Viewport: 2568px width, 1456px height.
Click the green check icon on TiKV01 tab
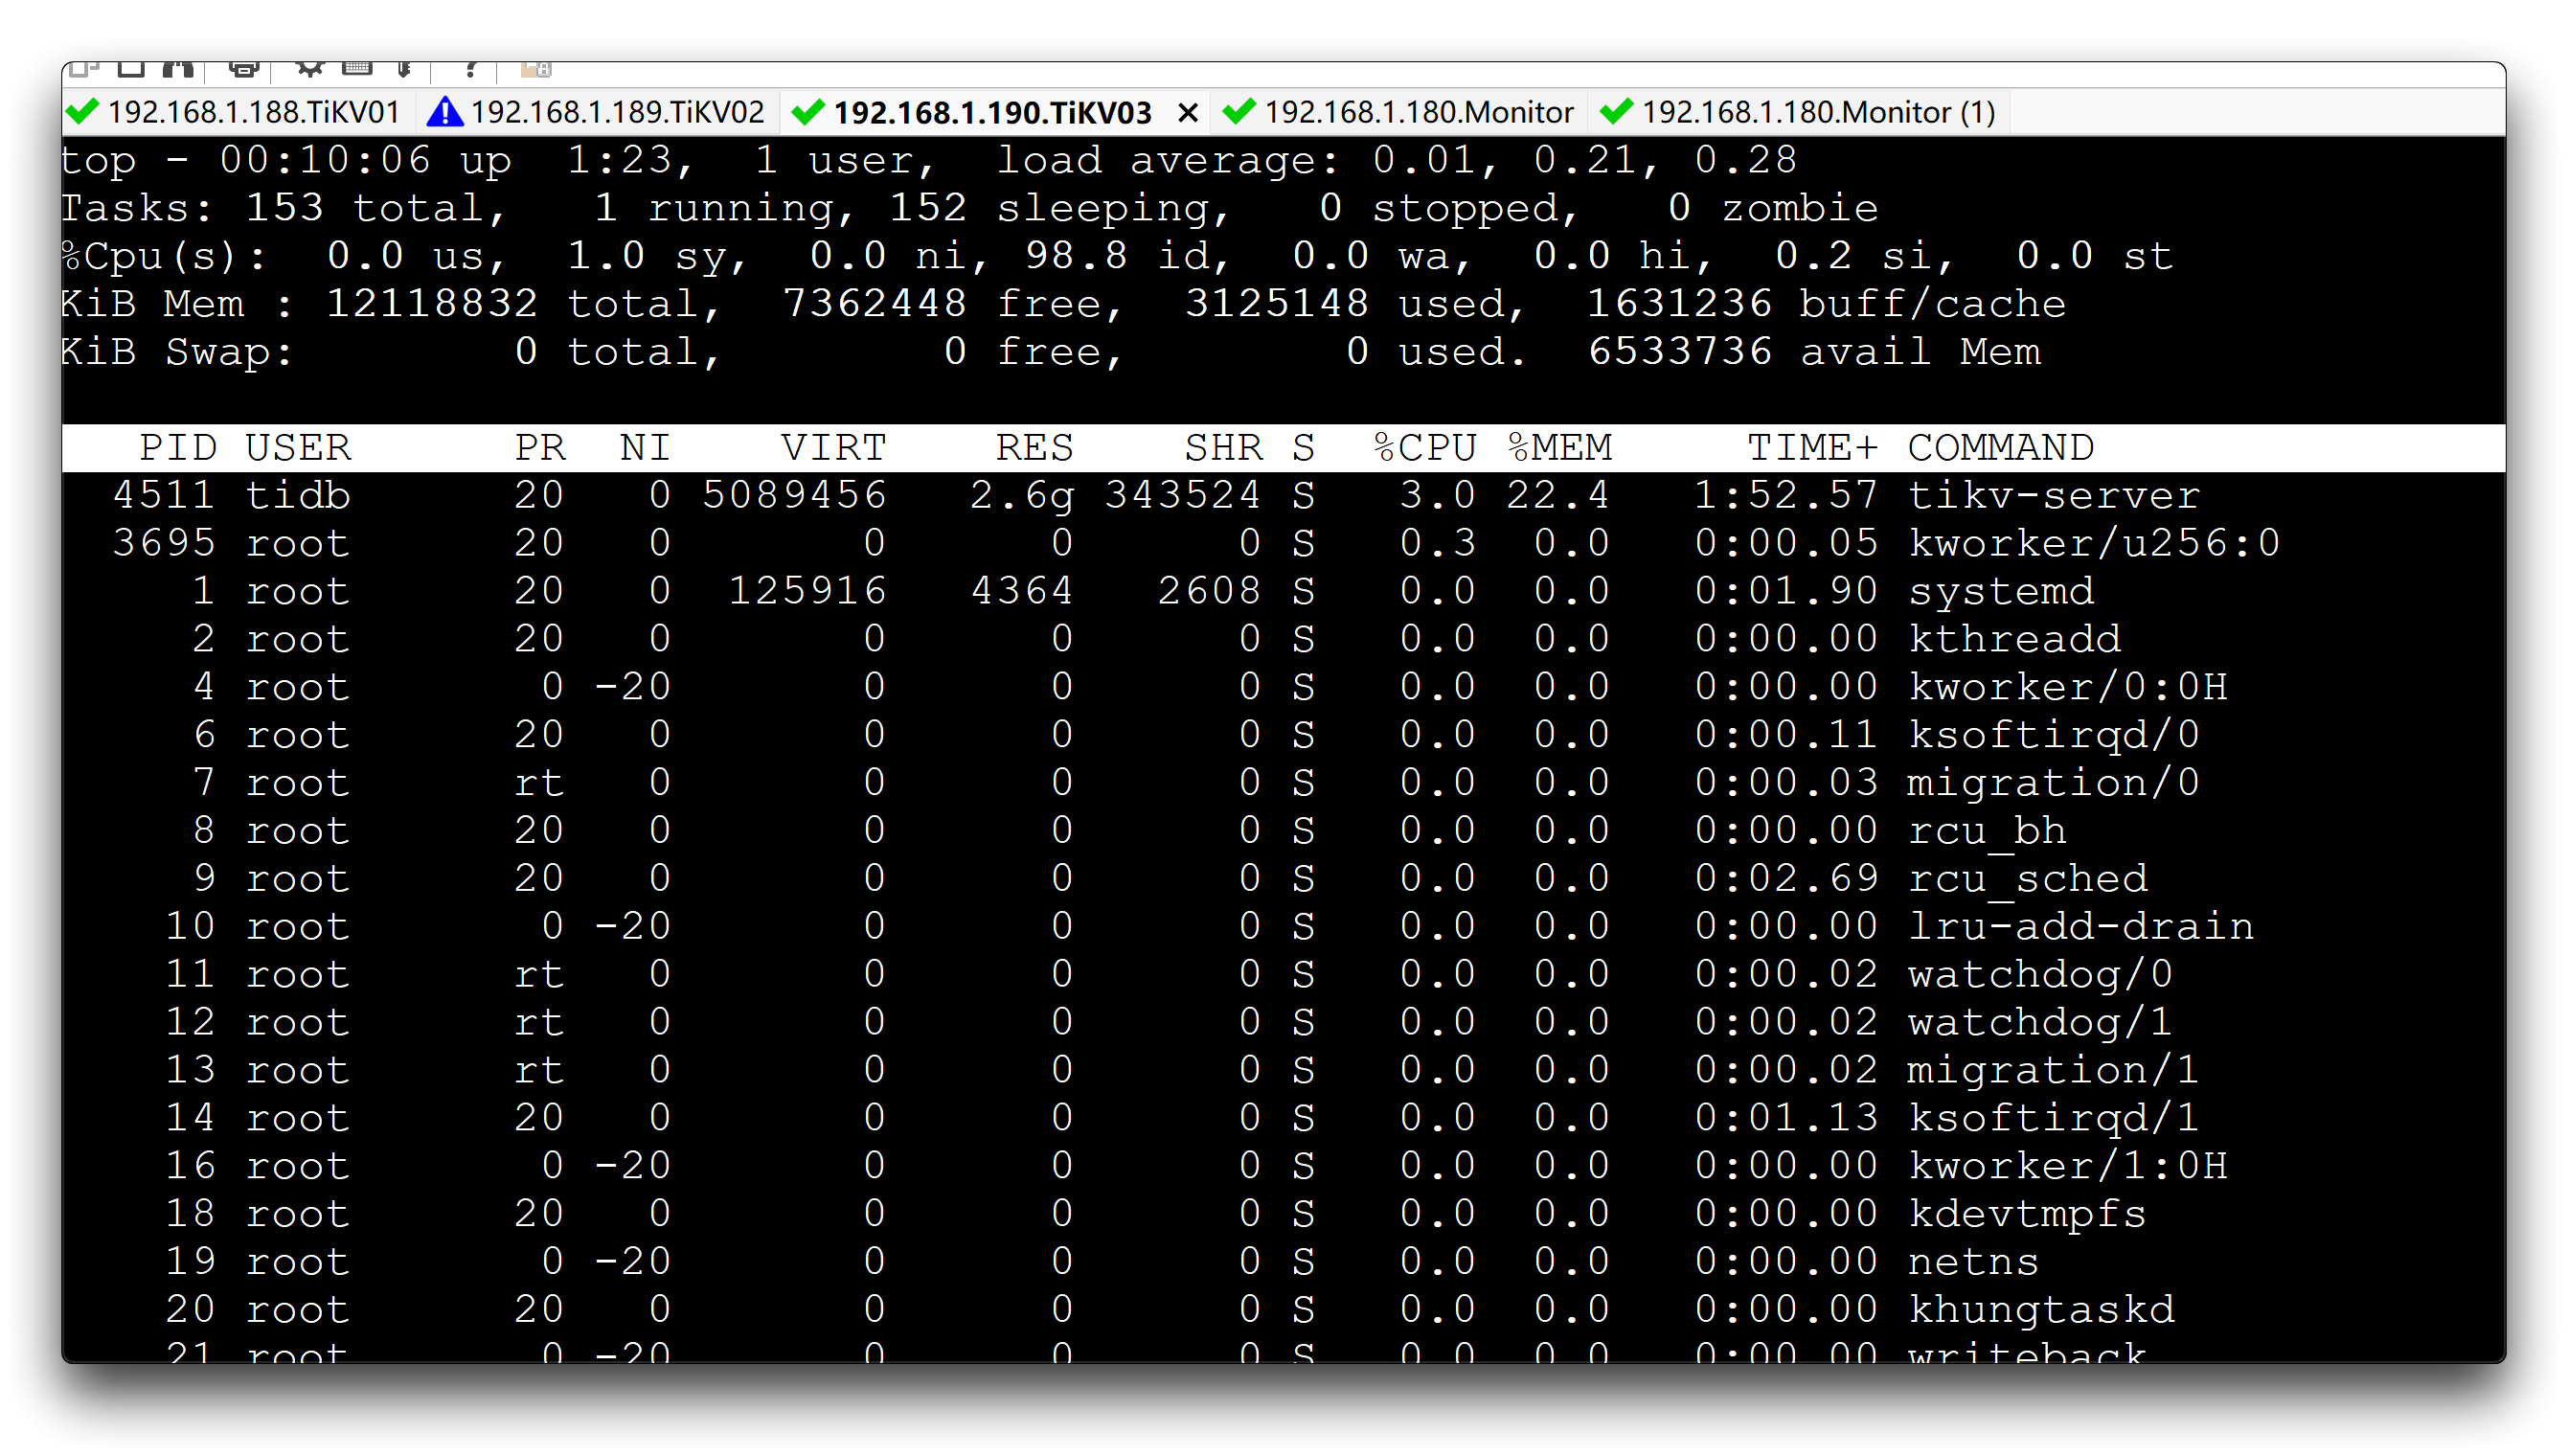pos(83,112)
